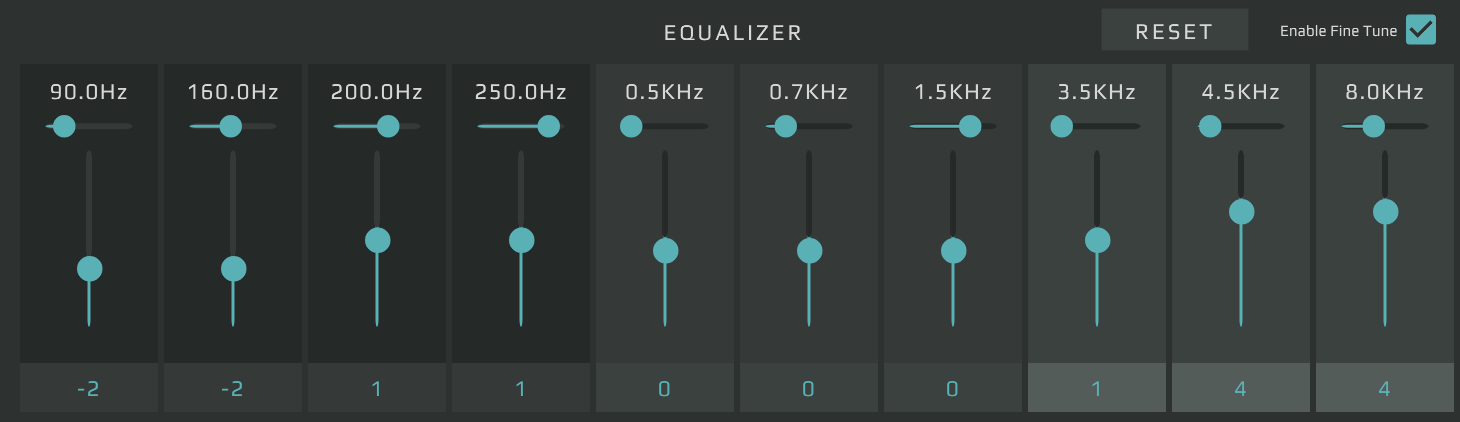Viewport: 1460px width, 422px height.
Task: Click the 90.0Hz vertical gain slider knob
Action: 90,269
